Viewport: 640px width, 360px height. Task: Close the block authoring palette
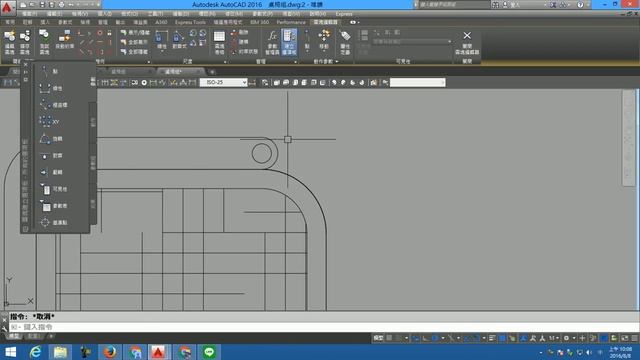[26, 64]
